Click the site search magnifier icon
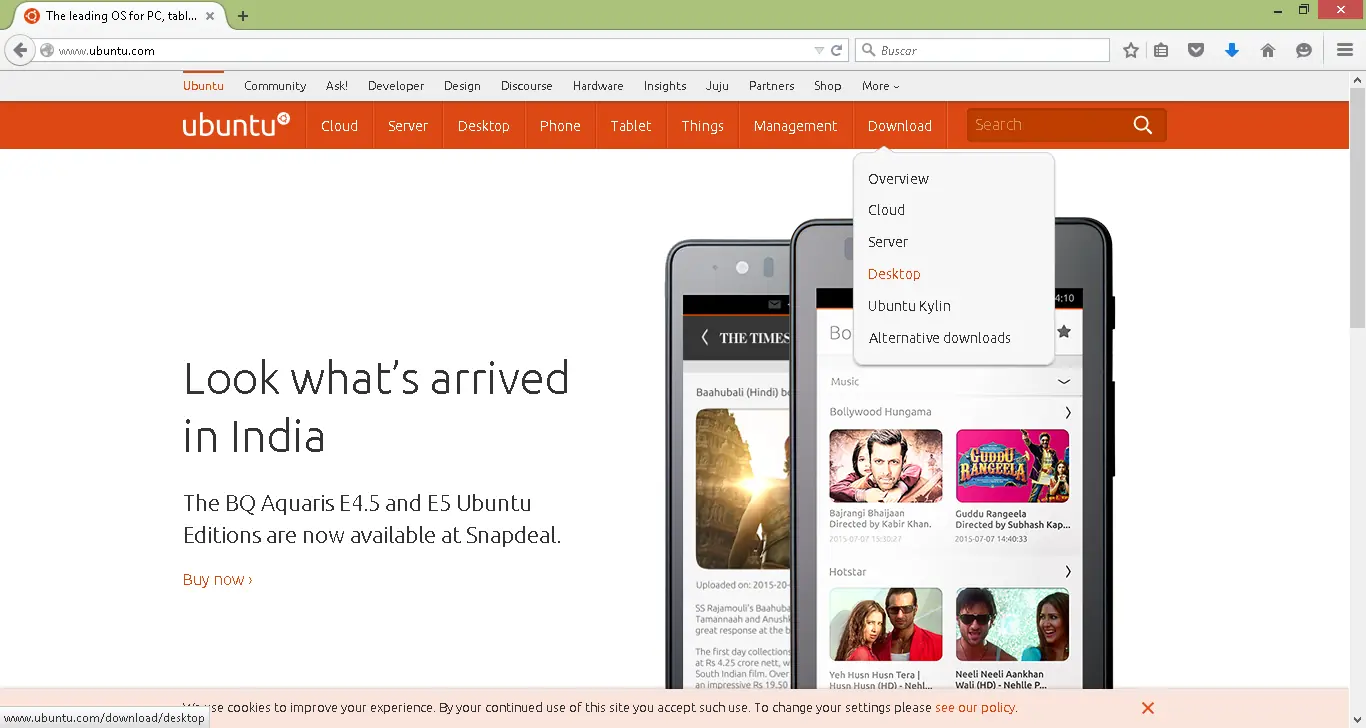Screen dimensions: 1366x728 1143,125
